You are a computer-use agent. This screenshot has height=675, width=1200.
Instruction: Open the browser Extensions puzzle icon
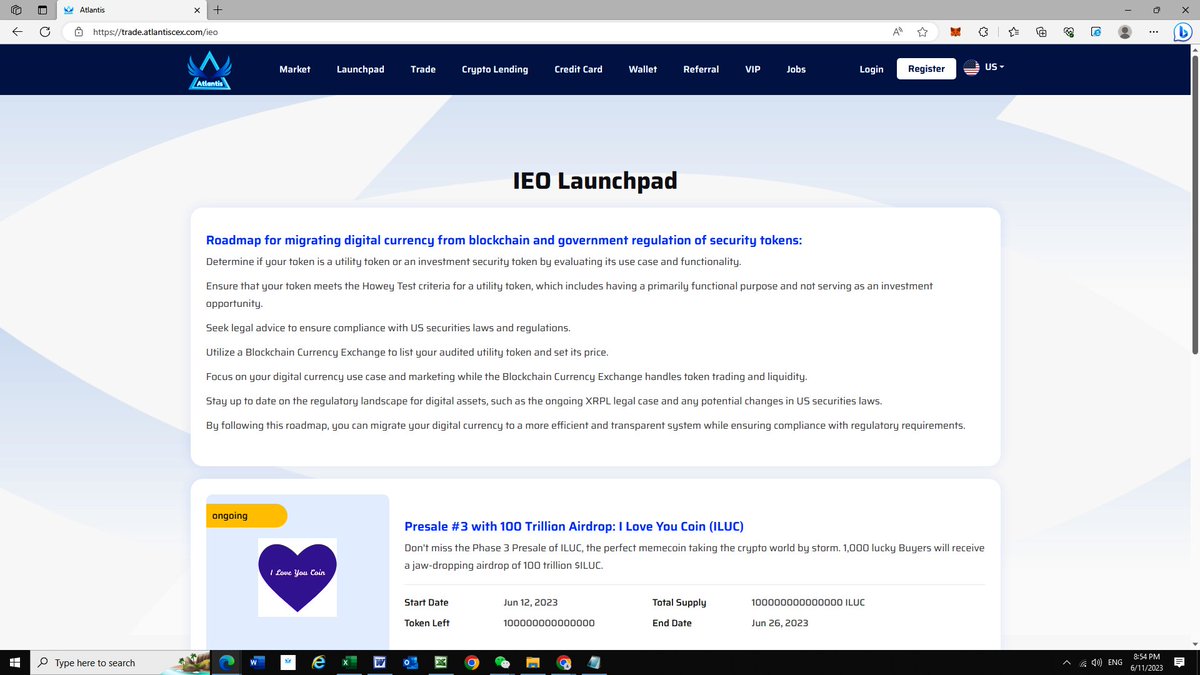[983, 32]
